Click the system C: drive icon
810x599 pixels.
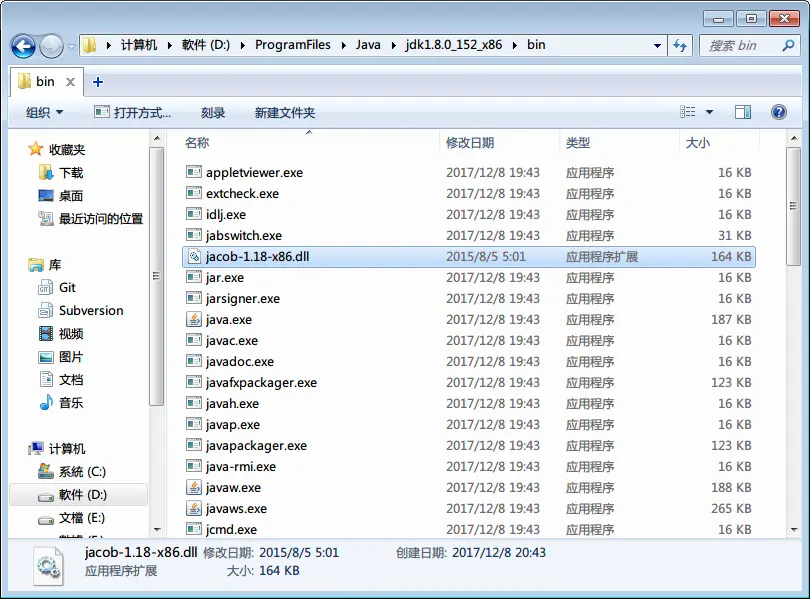point(46,471)
